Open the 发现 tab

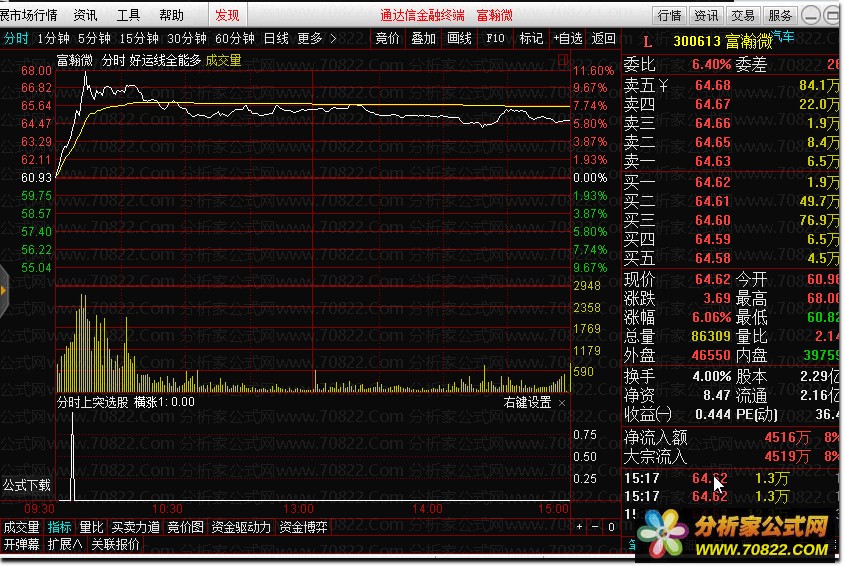click(x=227, y=15)
